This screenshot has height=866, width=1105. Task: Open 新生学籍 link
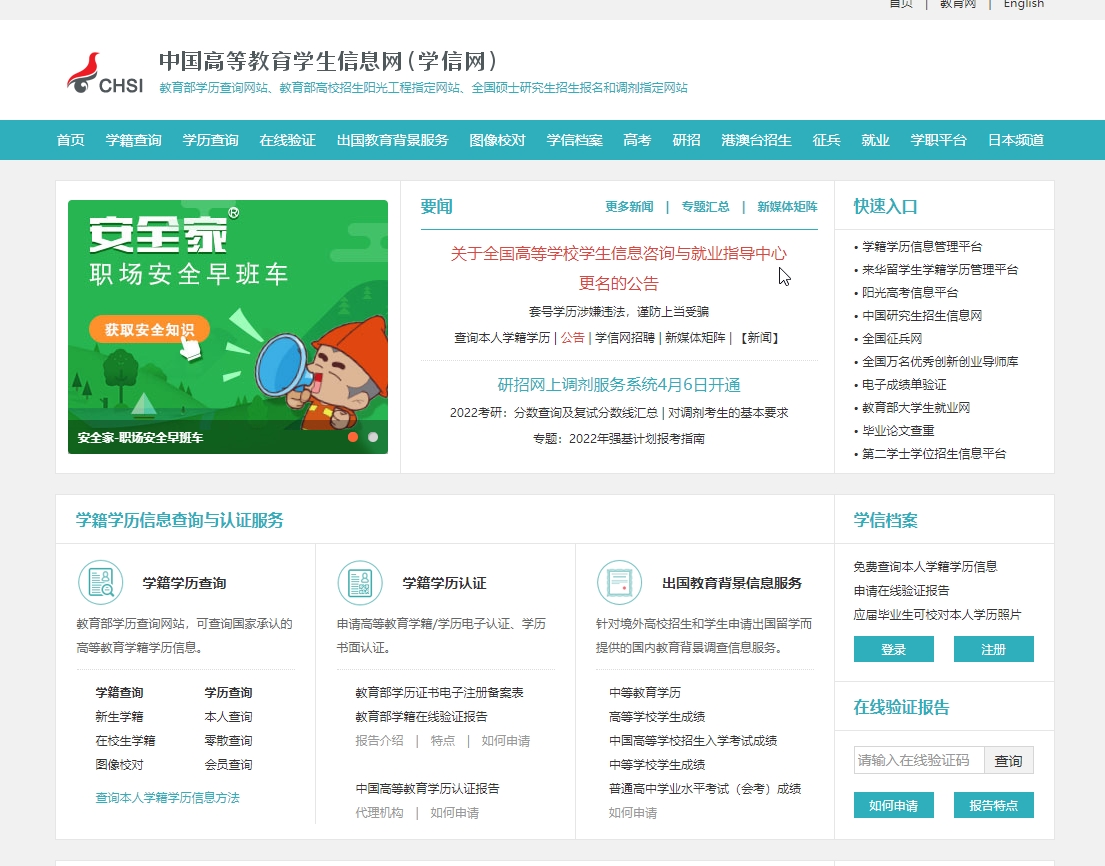point(119,717)
